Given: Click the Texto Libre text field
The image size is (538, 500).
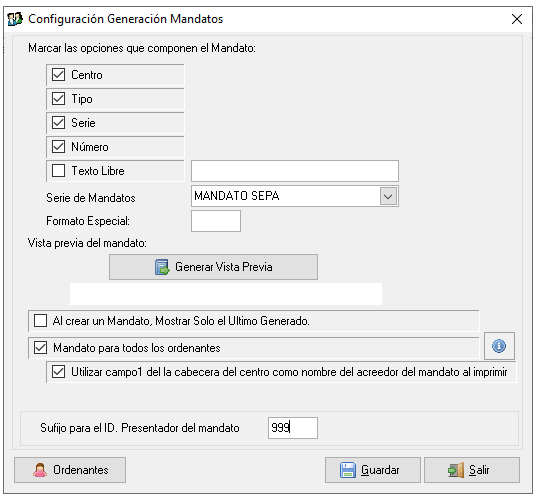Looking at the screenshot, I should point(295,171).
